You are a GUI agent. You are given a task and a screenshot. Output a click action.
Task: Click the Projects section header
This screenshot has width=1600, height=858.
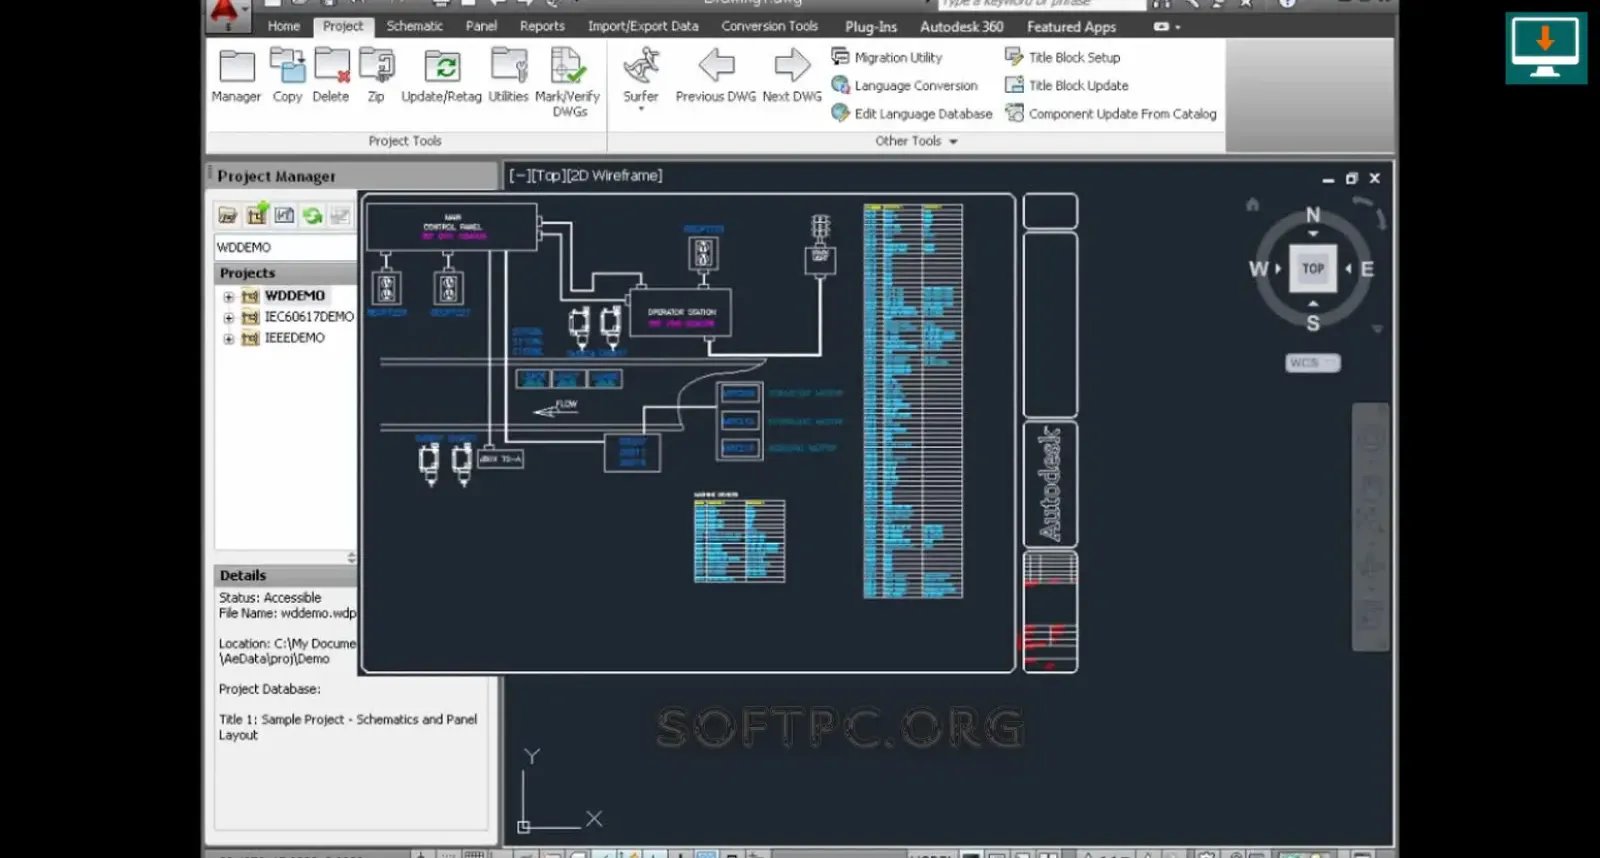click(x=286, y=273)
